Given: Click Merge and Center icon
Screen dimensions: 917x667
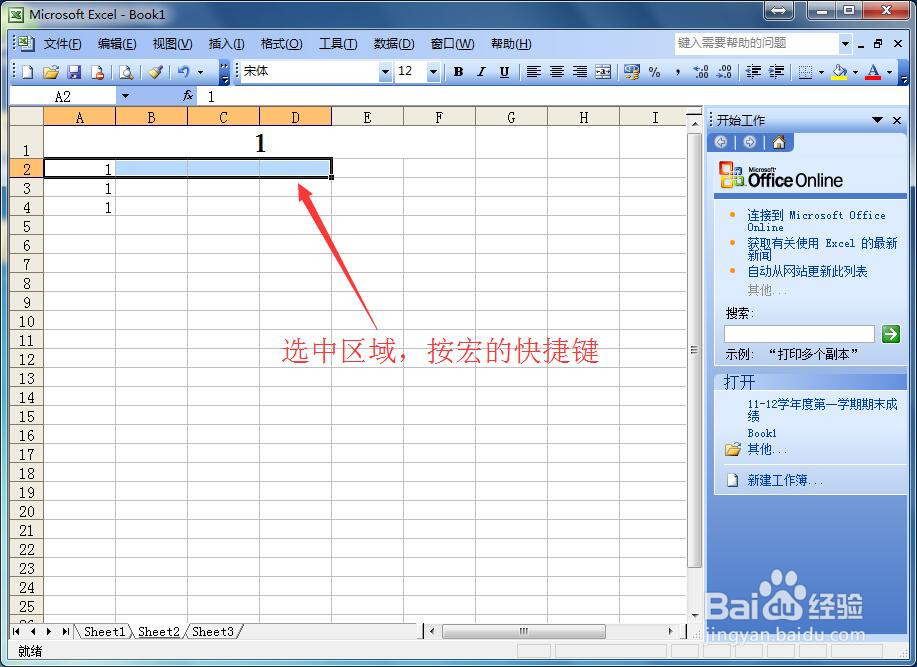Looking at the screenshot, I should pos(603,71).
